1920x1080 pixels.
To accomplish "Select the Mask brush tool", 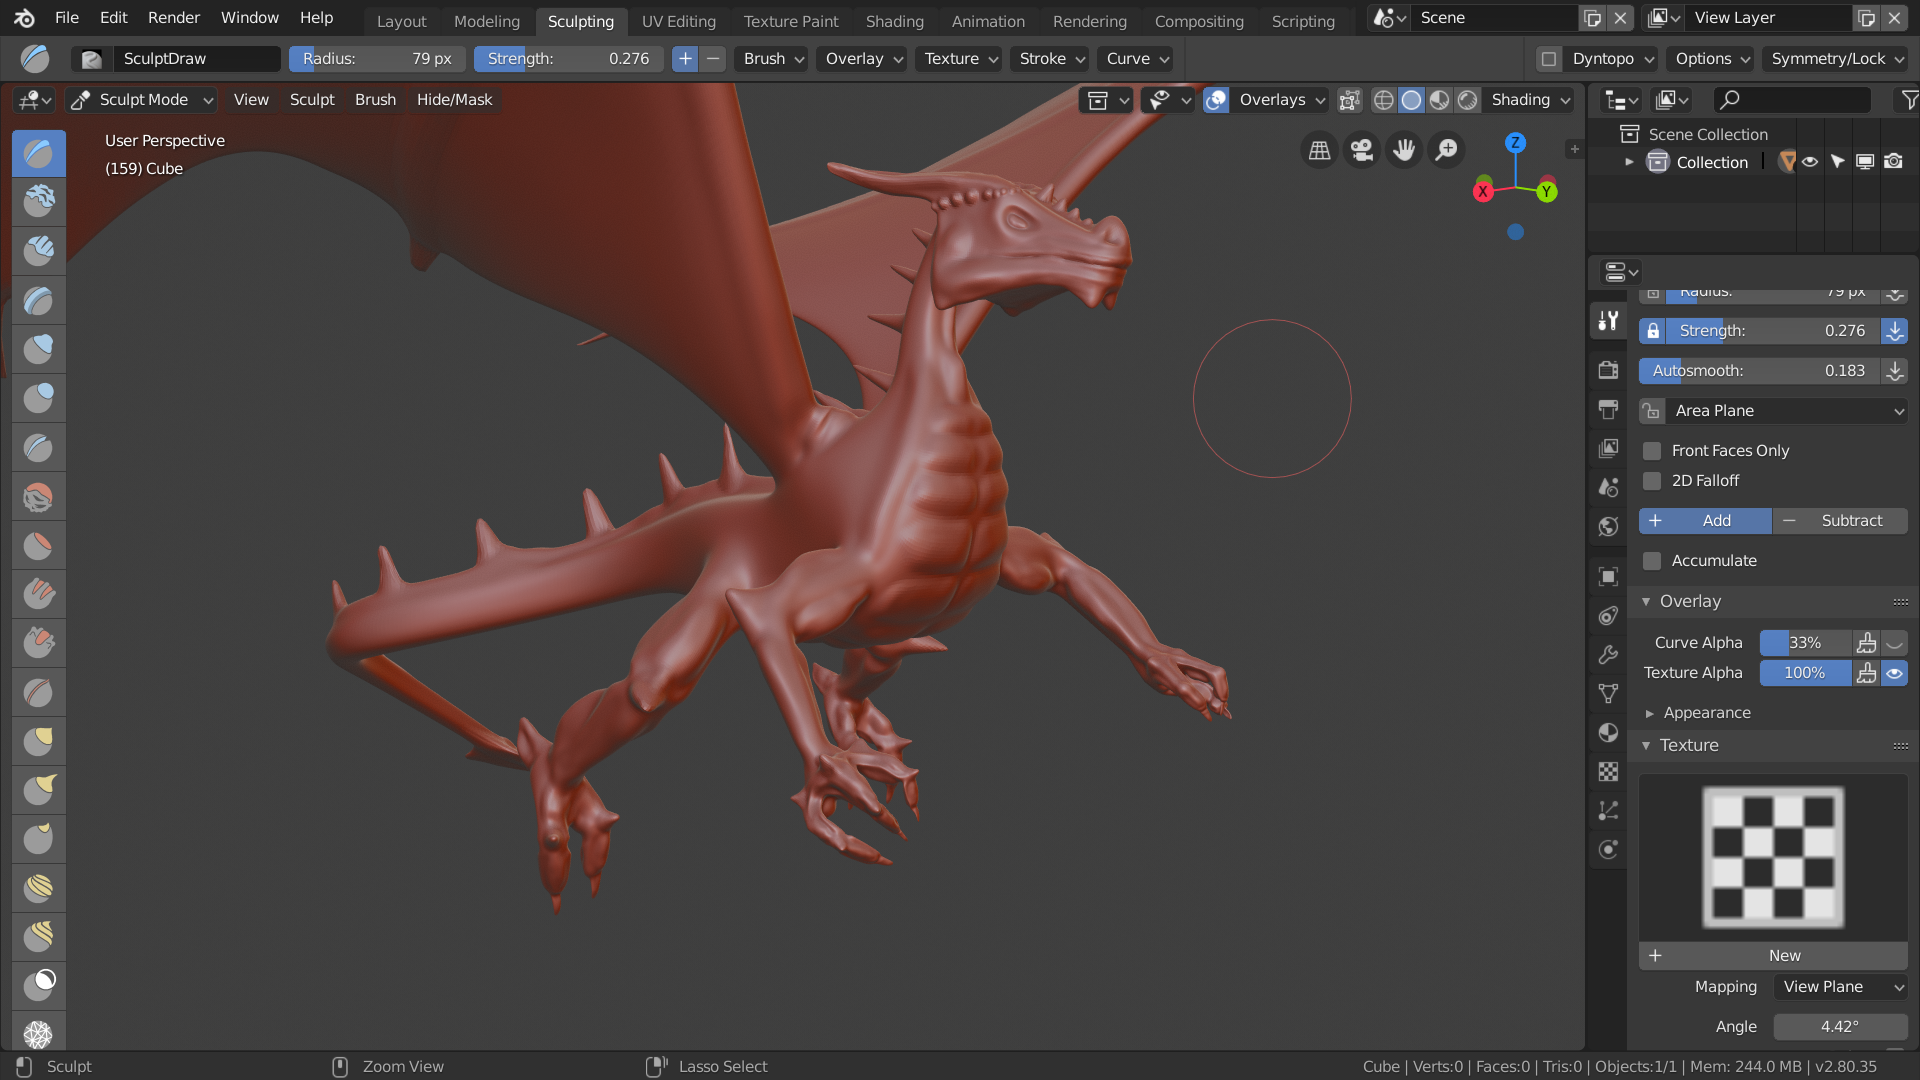I will point(39,986).
